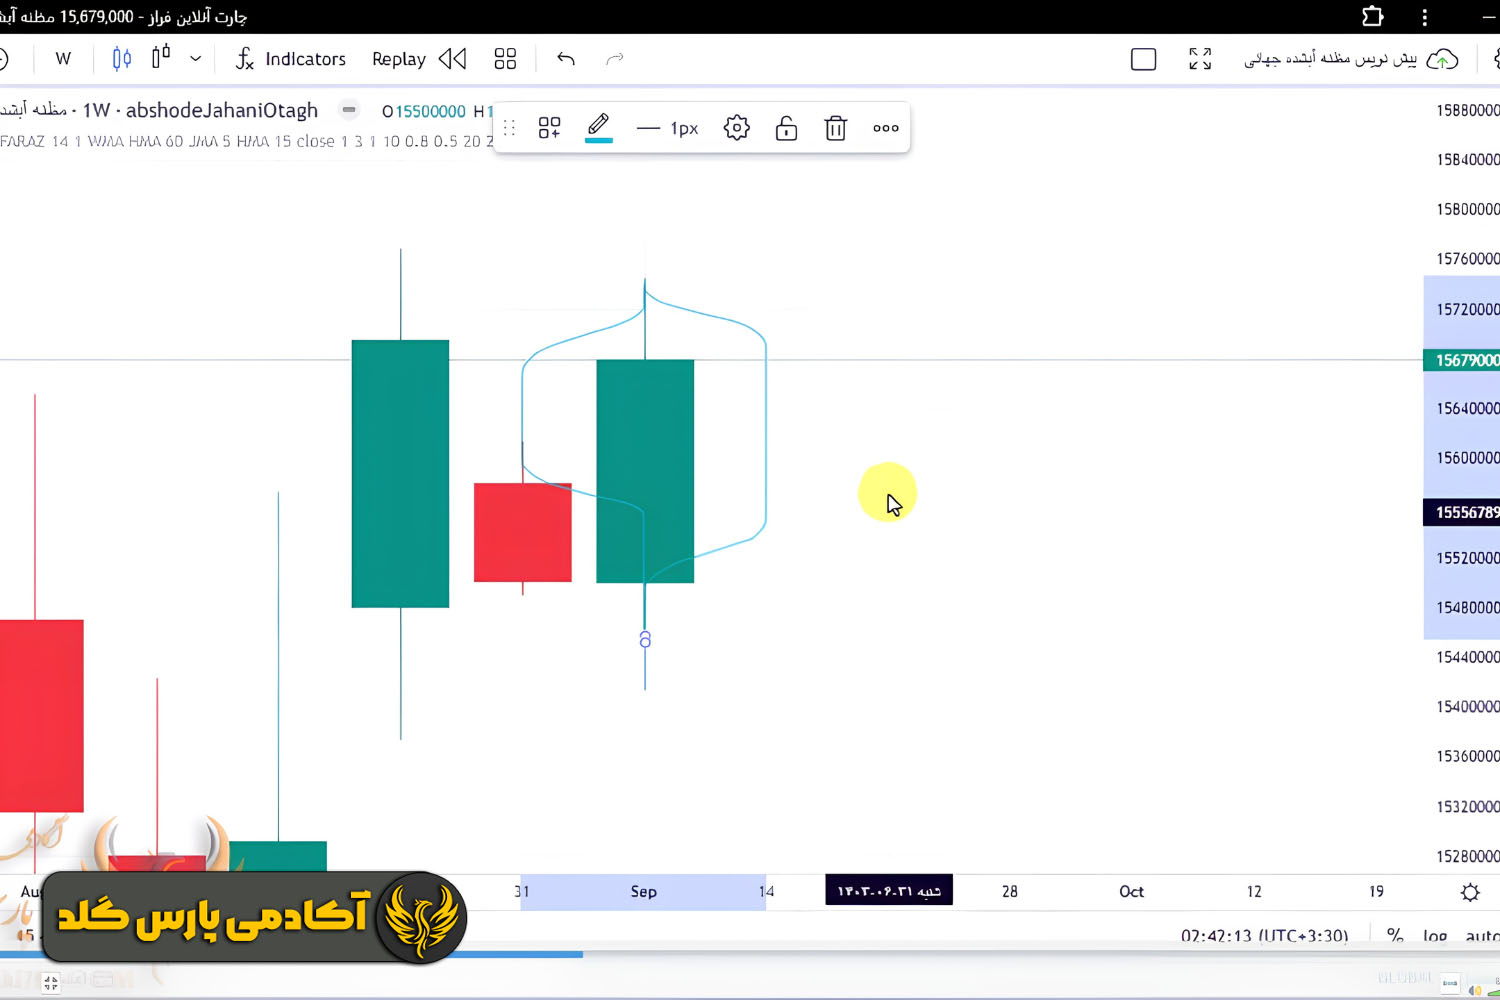Undo the last chart action
The height and width of the screenshot is (1000, 1500).
566,59
